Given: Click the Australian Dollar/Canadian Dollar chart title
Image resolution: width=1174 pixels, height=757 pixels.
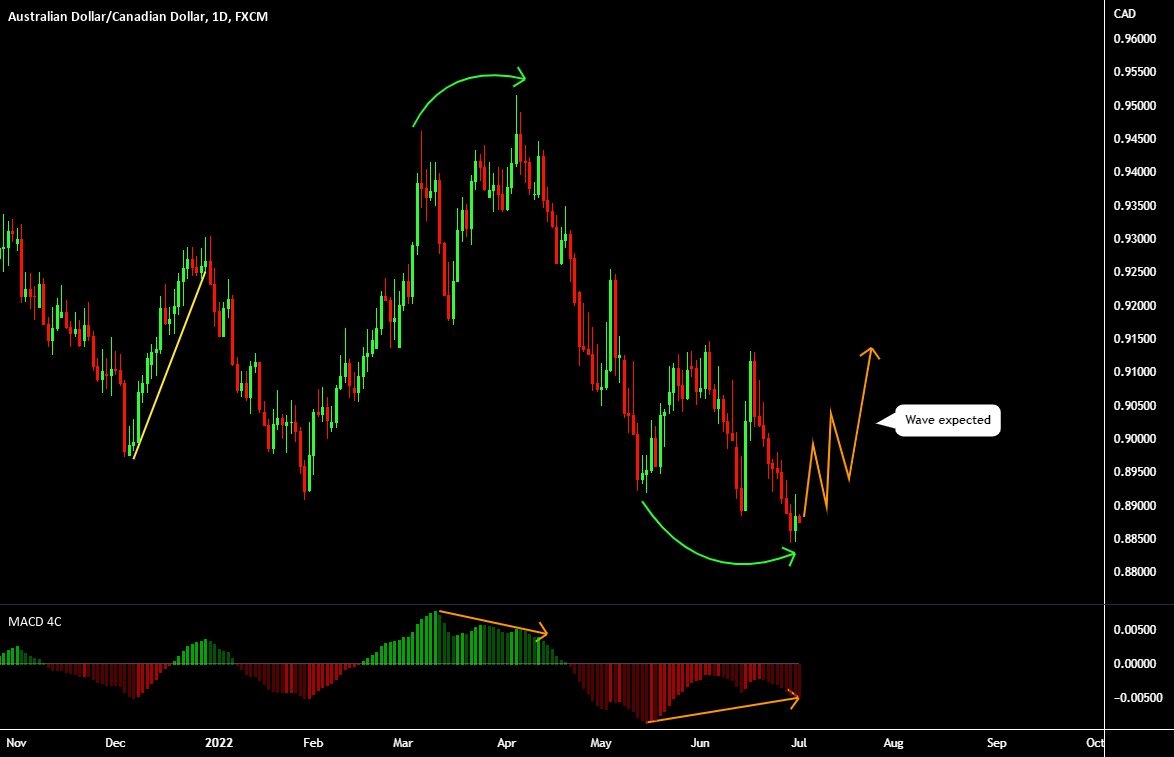Looking at the screenshot, I should [138, 16].
